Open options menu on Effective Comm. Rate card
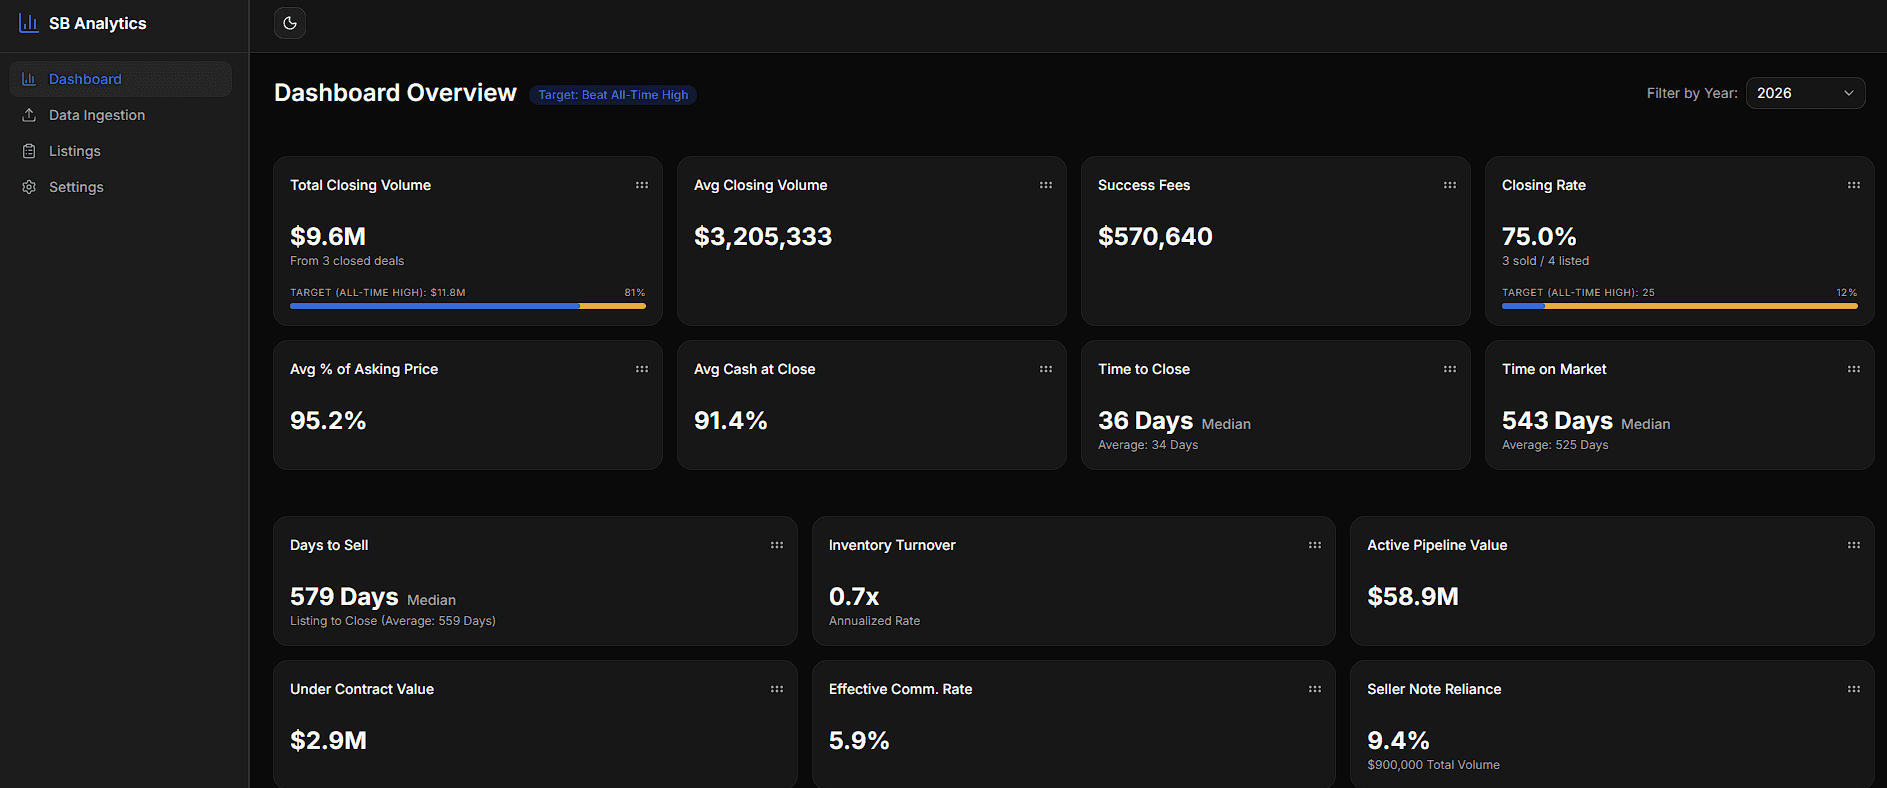 pyautogui.click(x=1315, y=689)
